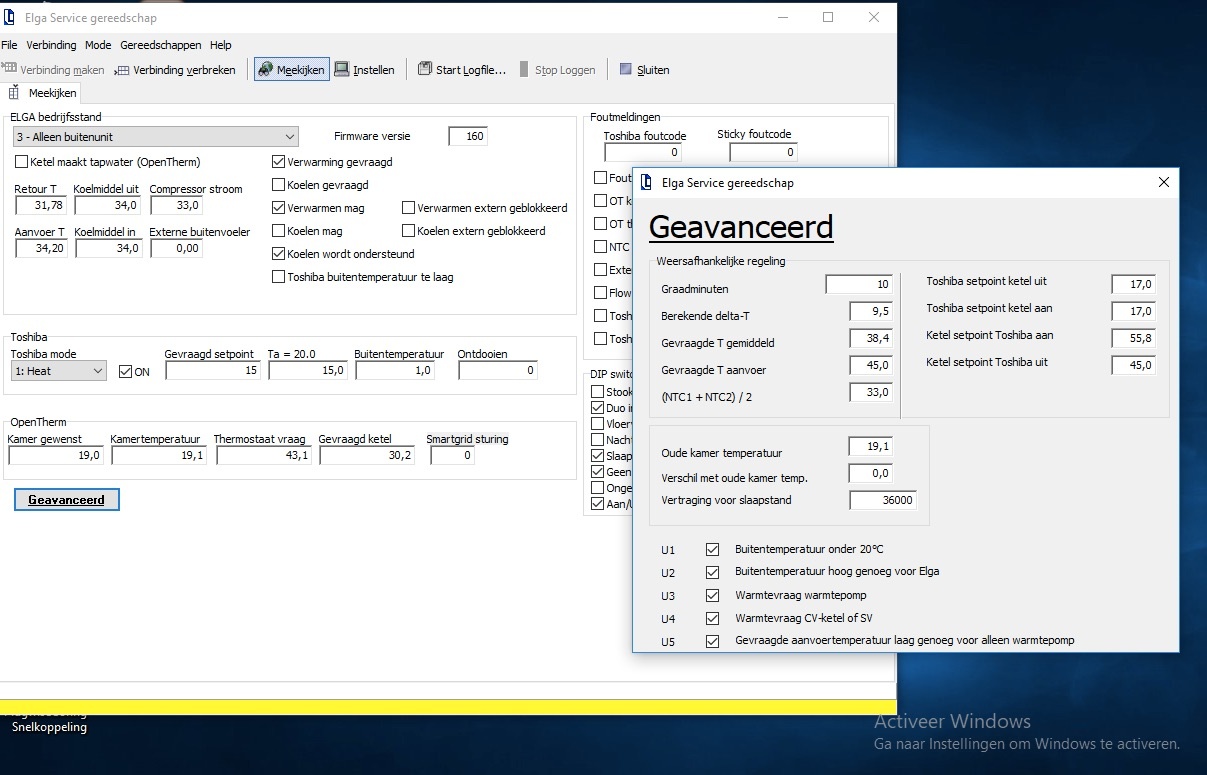Viewport: 1207px width, 775px height.
Task: Toggle the Koelen gevraagd checkbox
Action: (279, 185)
